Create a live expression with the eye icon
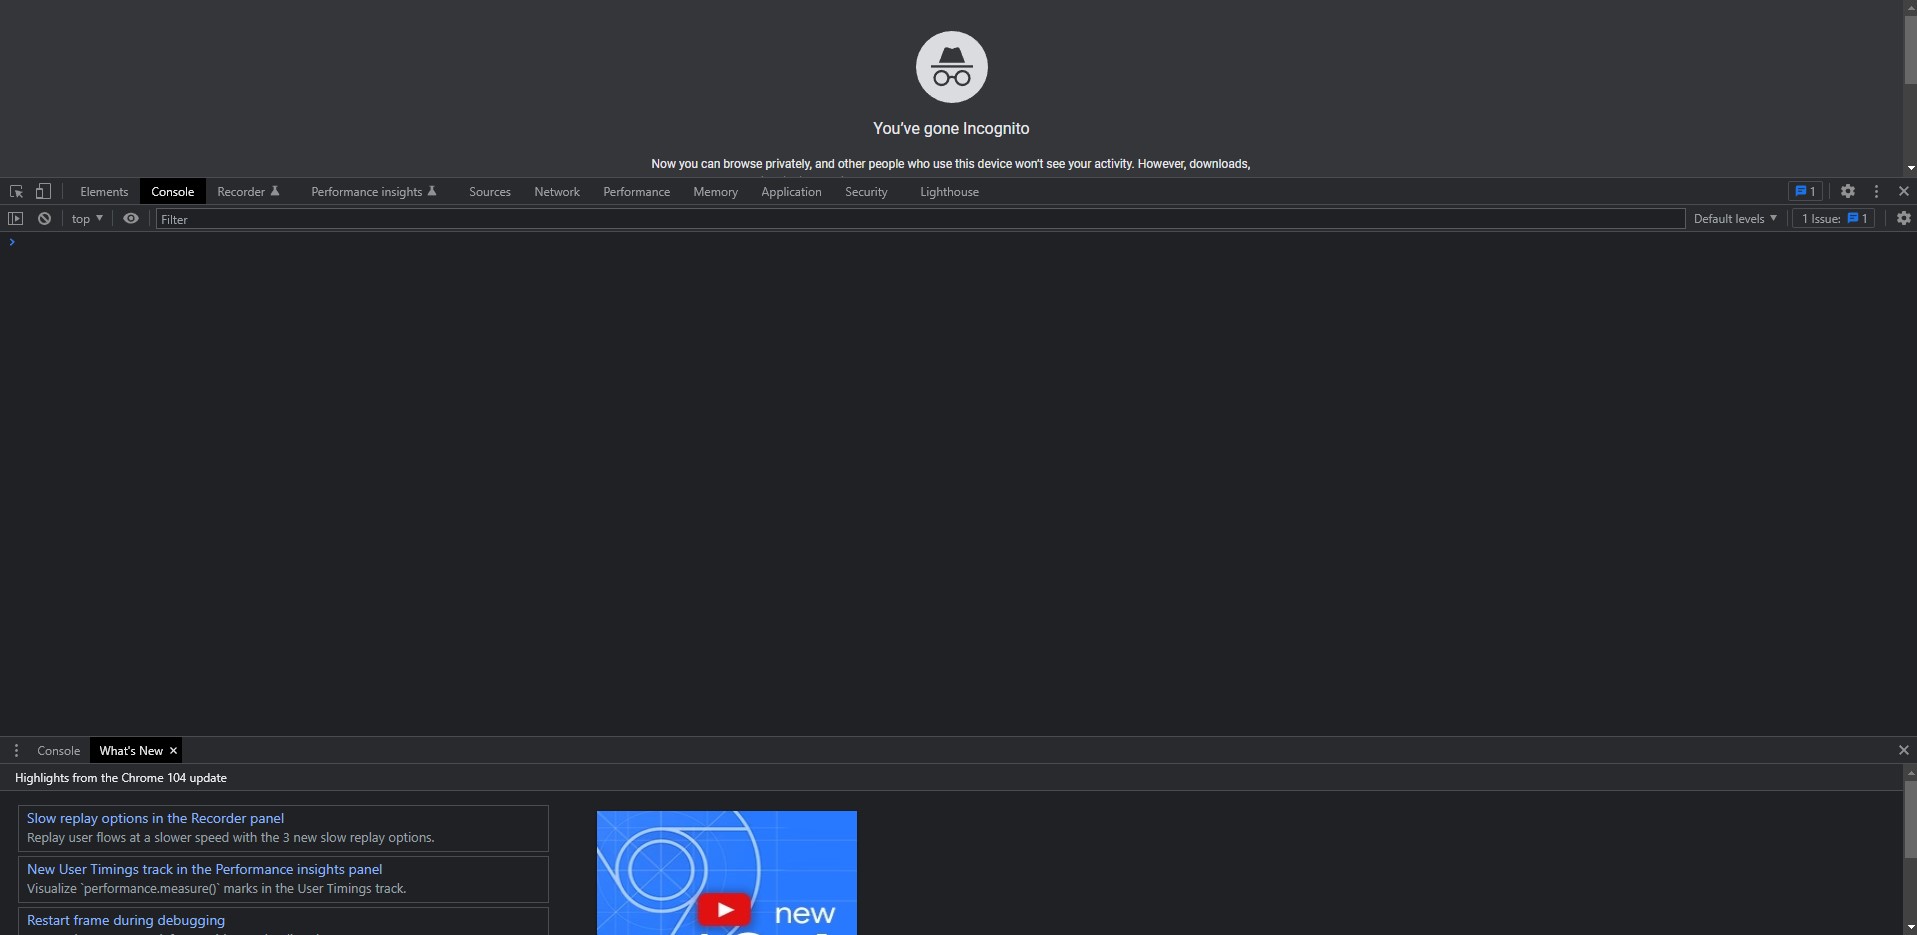 pos(131,218)
